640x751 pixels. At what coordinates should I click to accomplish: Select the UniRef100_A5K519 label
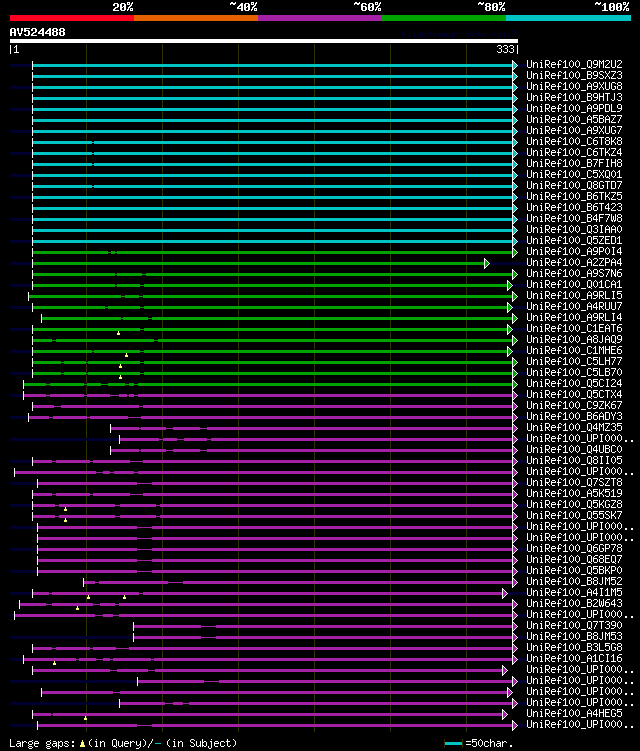(574, 494)
